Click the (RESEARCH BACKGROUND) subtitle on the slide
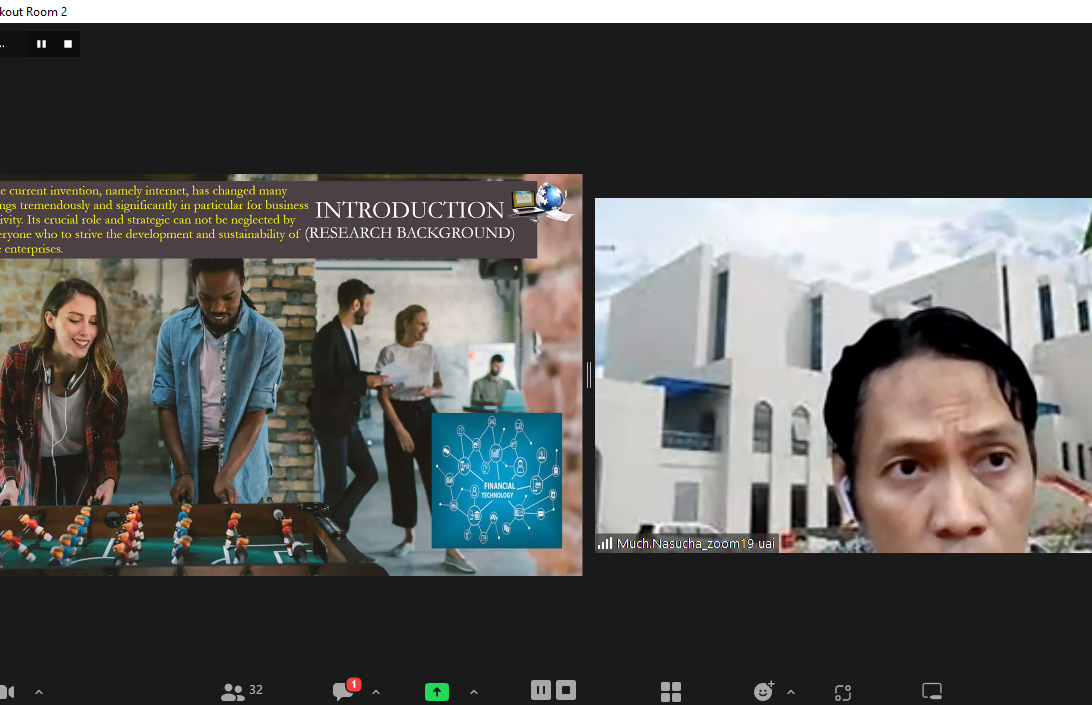The height and width of the screenshot is (705, 1092). tap(410, 233)
